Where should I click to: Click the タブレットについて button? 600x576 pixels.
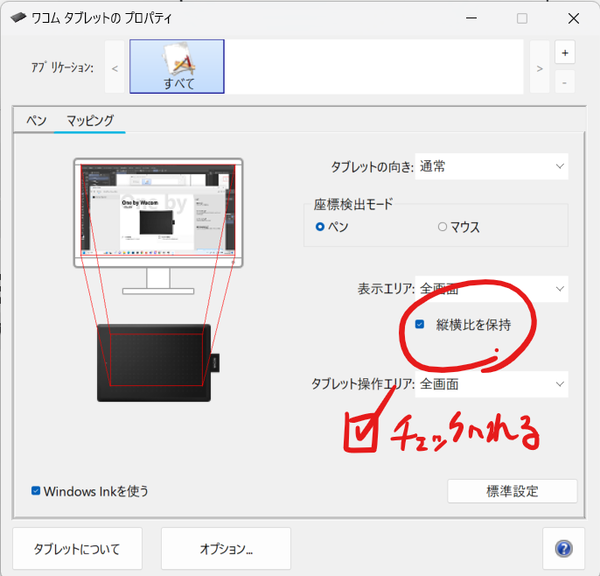pos(77,549)
